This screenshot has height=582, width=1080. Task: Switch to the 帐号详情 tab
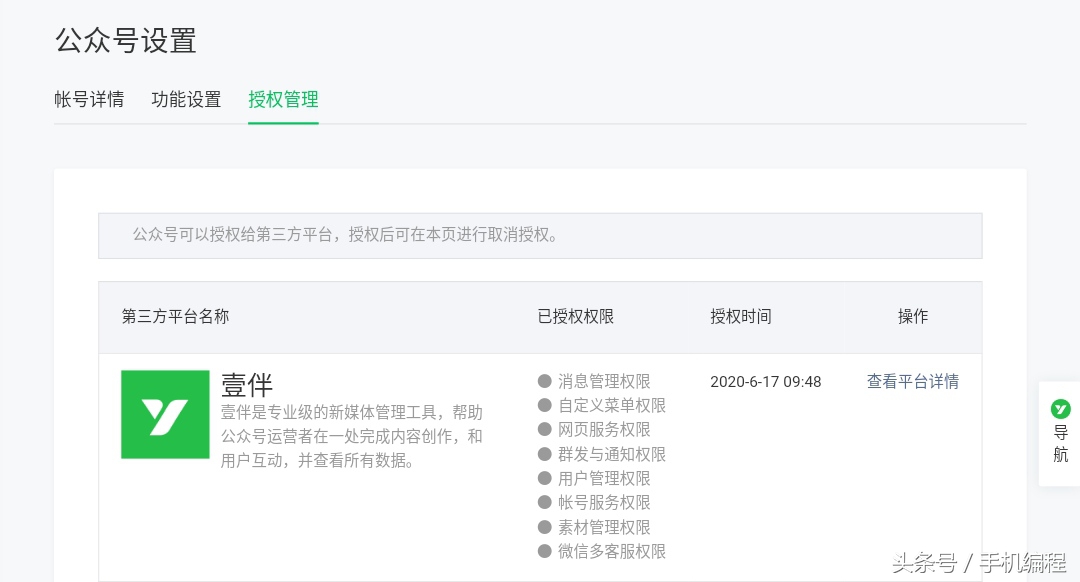coord(89,99)
